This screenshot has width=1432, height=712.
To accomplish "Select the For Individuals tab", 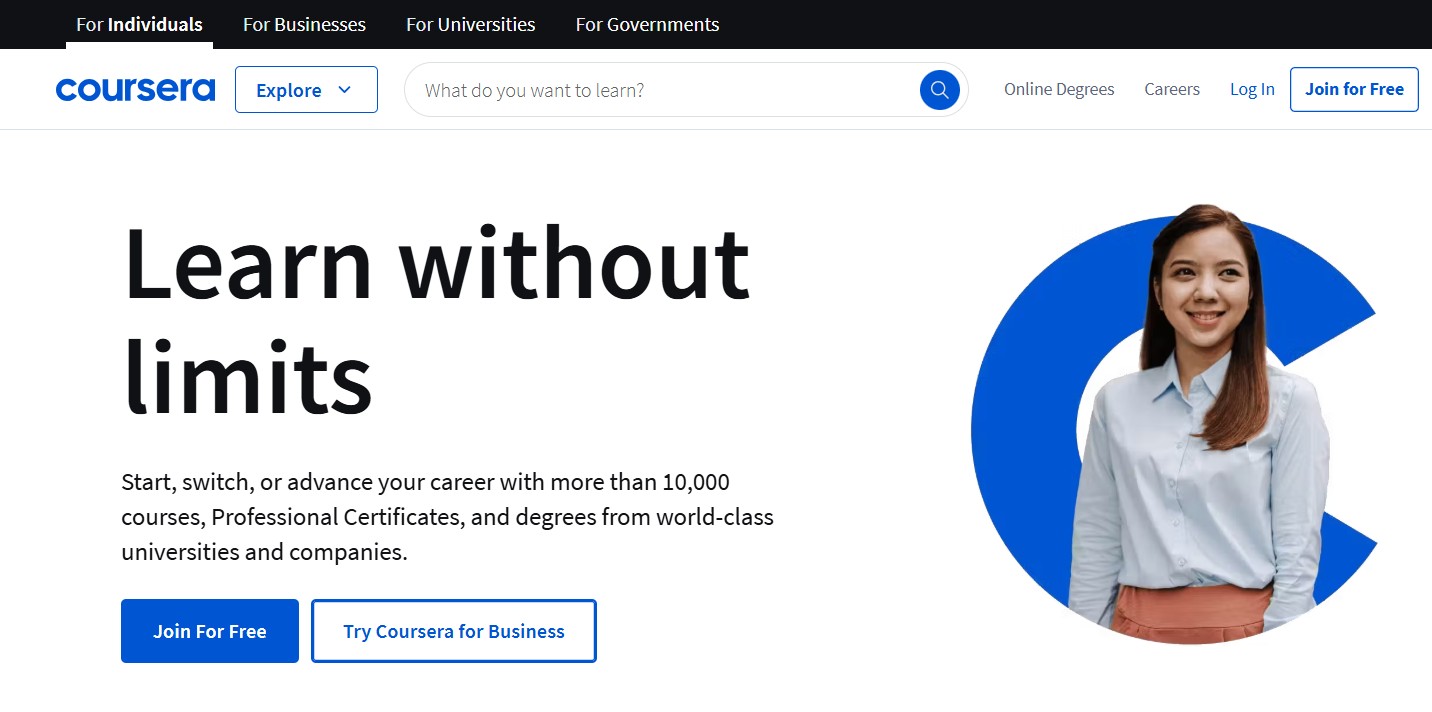I will tap(139, 24).
